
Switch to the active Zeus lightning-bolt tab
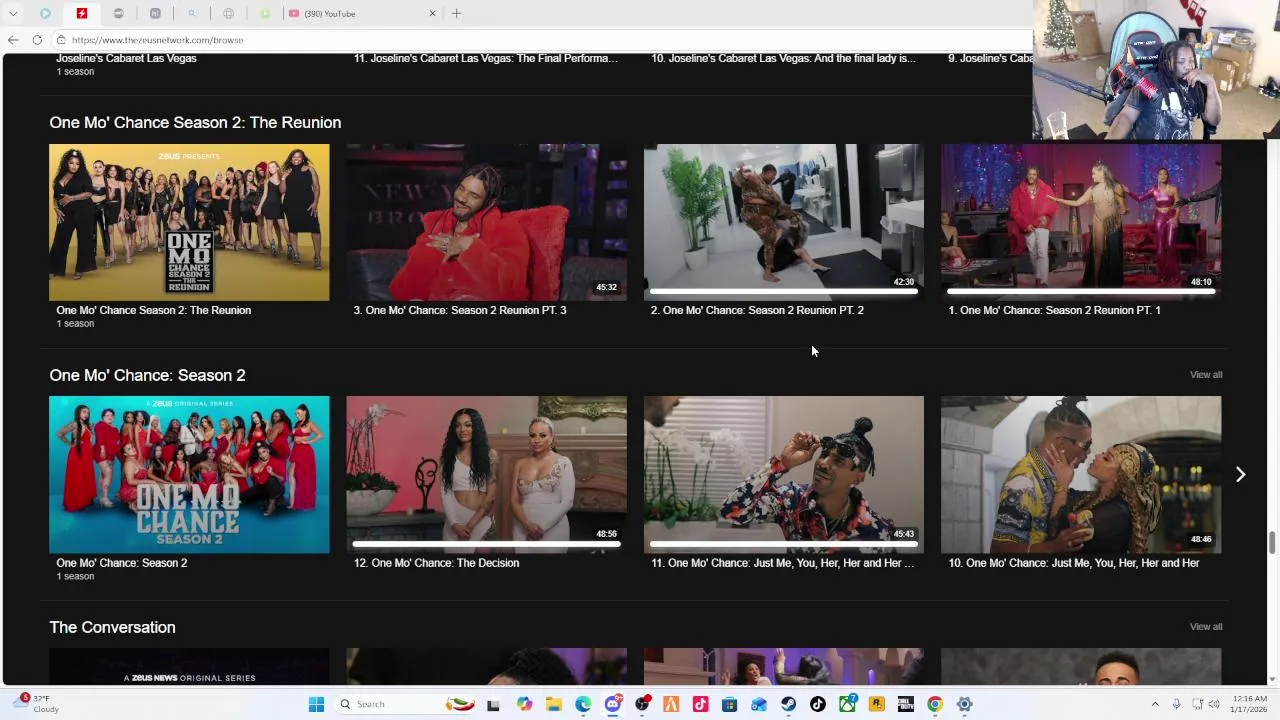click(82, 13)
